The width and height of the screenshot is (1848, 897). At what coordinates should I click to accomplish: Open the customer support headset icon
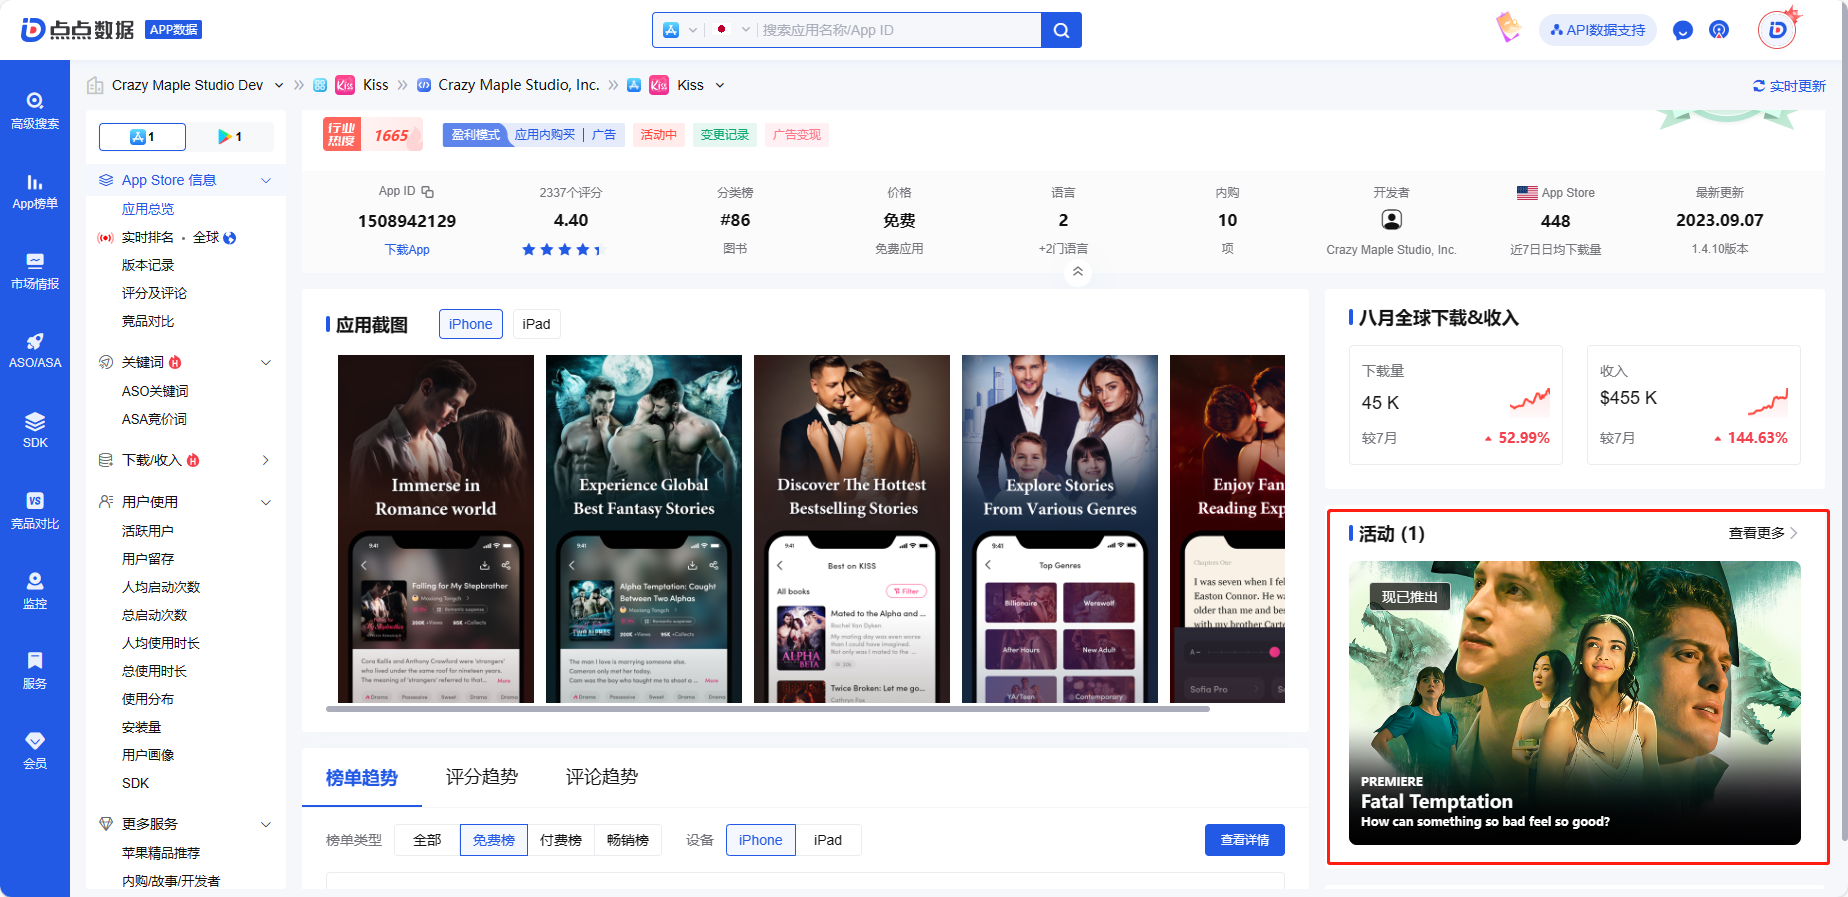click(1719, 30)
